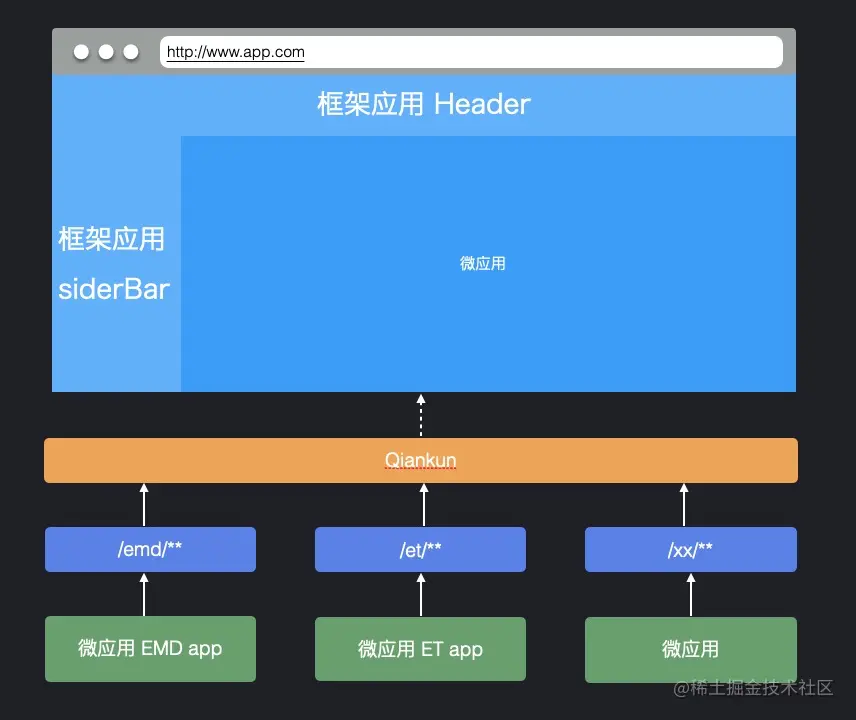Click the central 微应用 content area
This screenshot has height=720, width=856.
pyautogui.click(x=488, y=264)
